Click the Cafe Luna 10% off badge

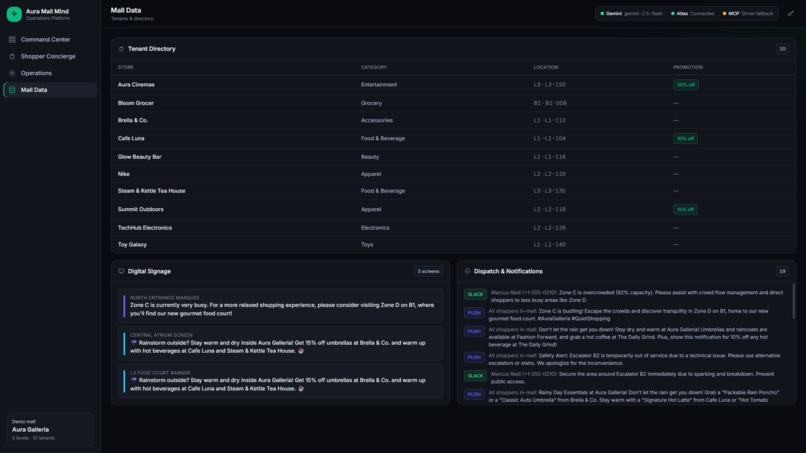(685, 138)
